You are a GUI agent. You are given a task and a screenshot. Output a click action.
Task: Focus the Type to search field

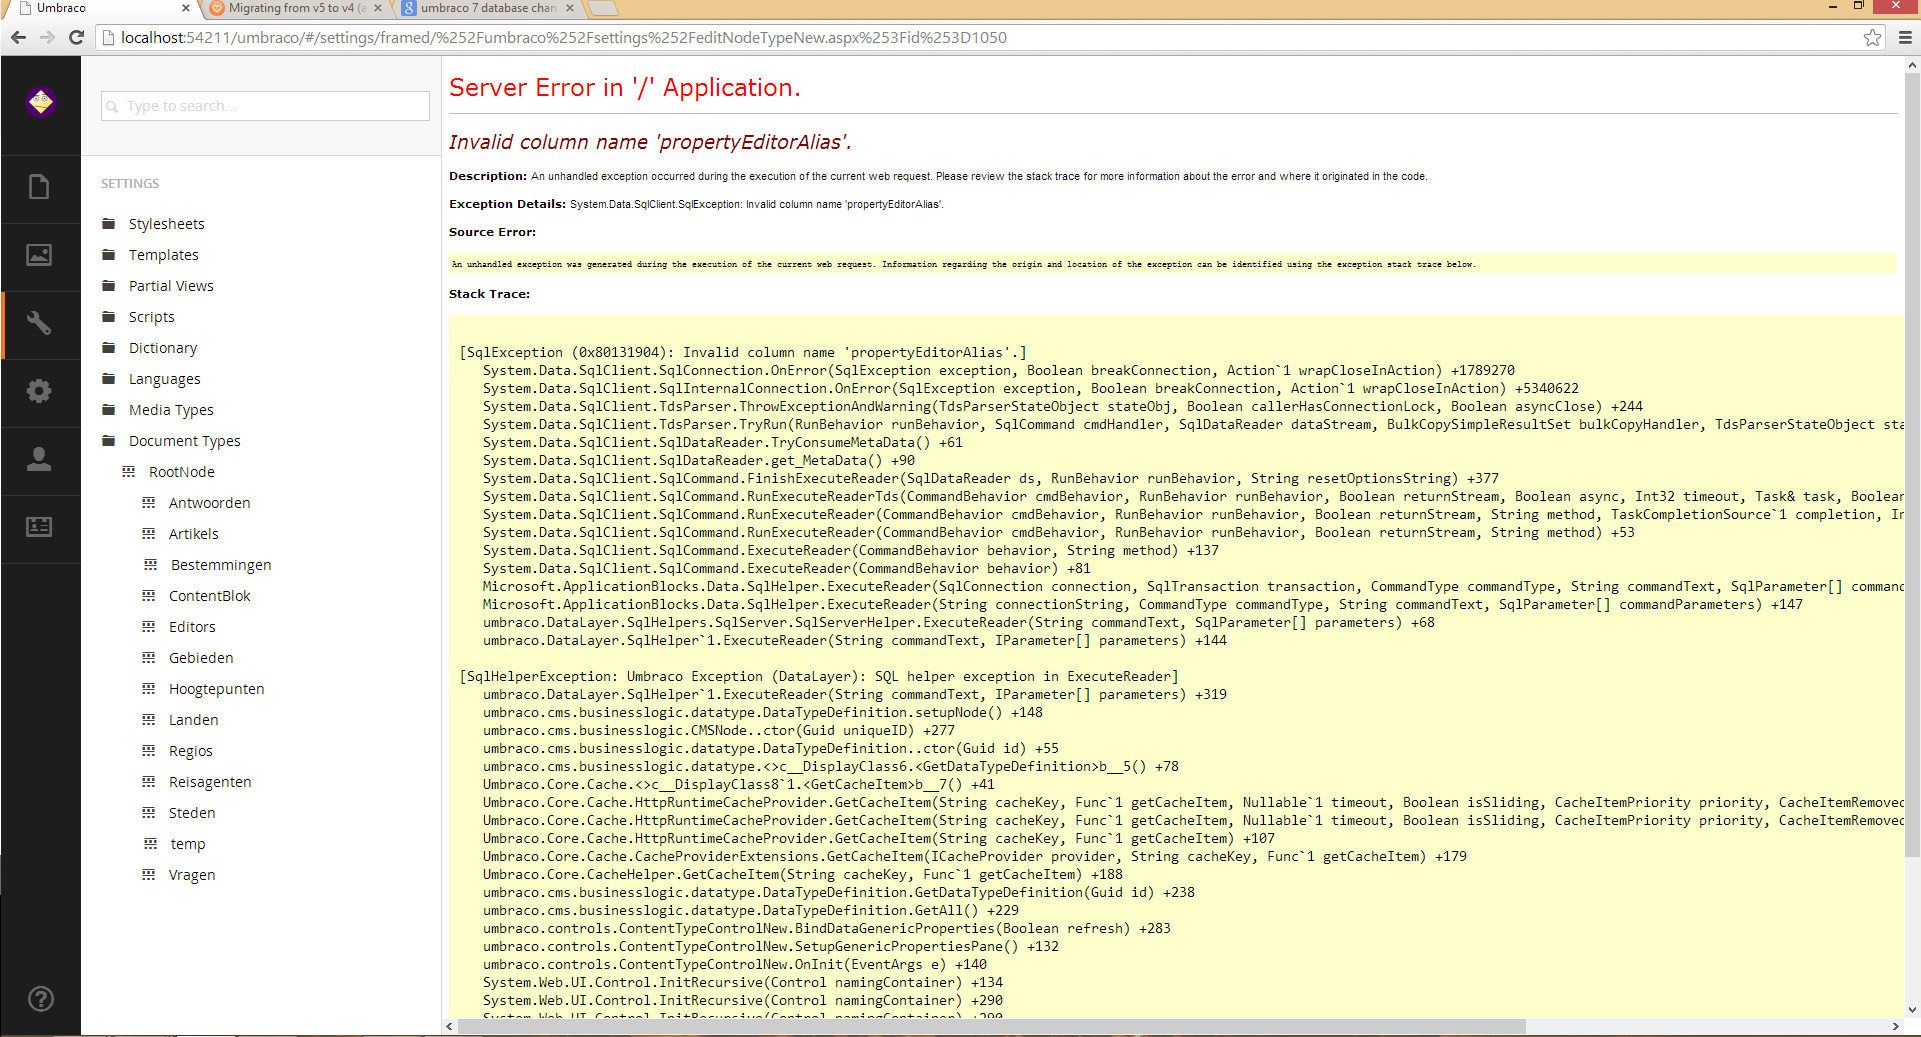pos(265,106)
